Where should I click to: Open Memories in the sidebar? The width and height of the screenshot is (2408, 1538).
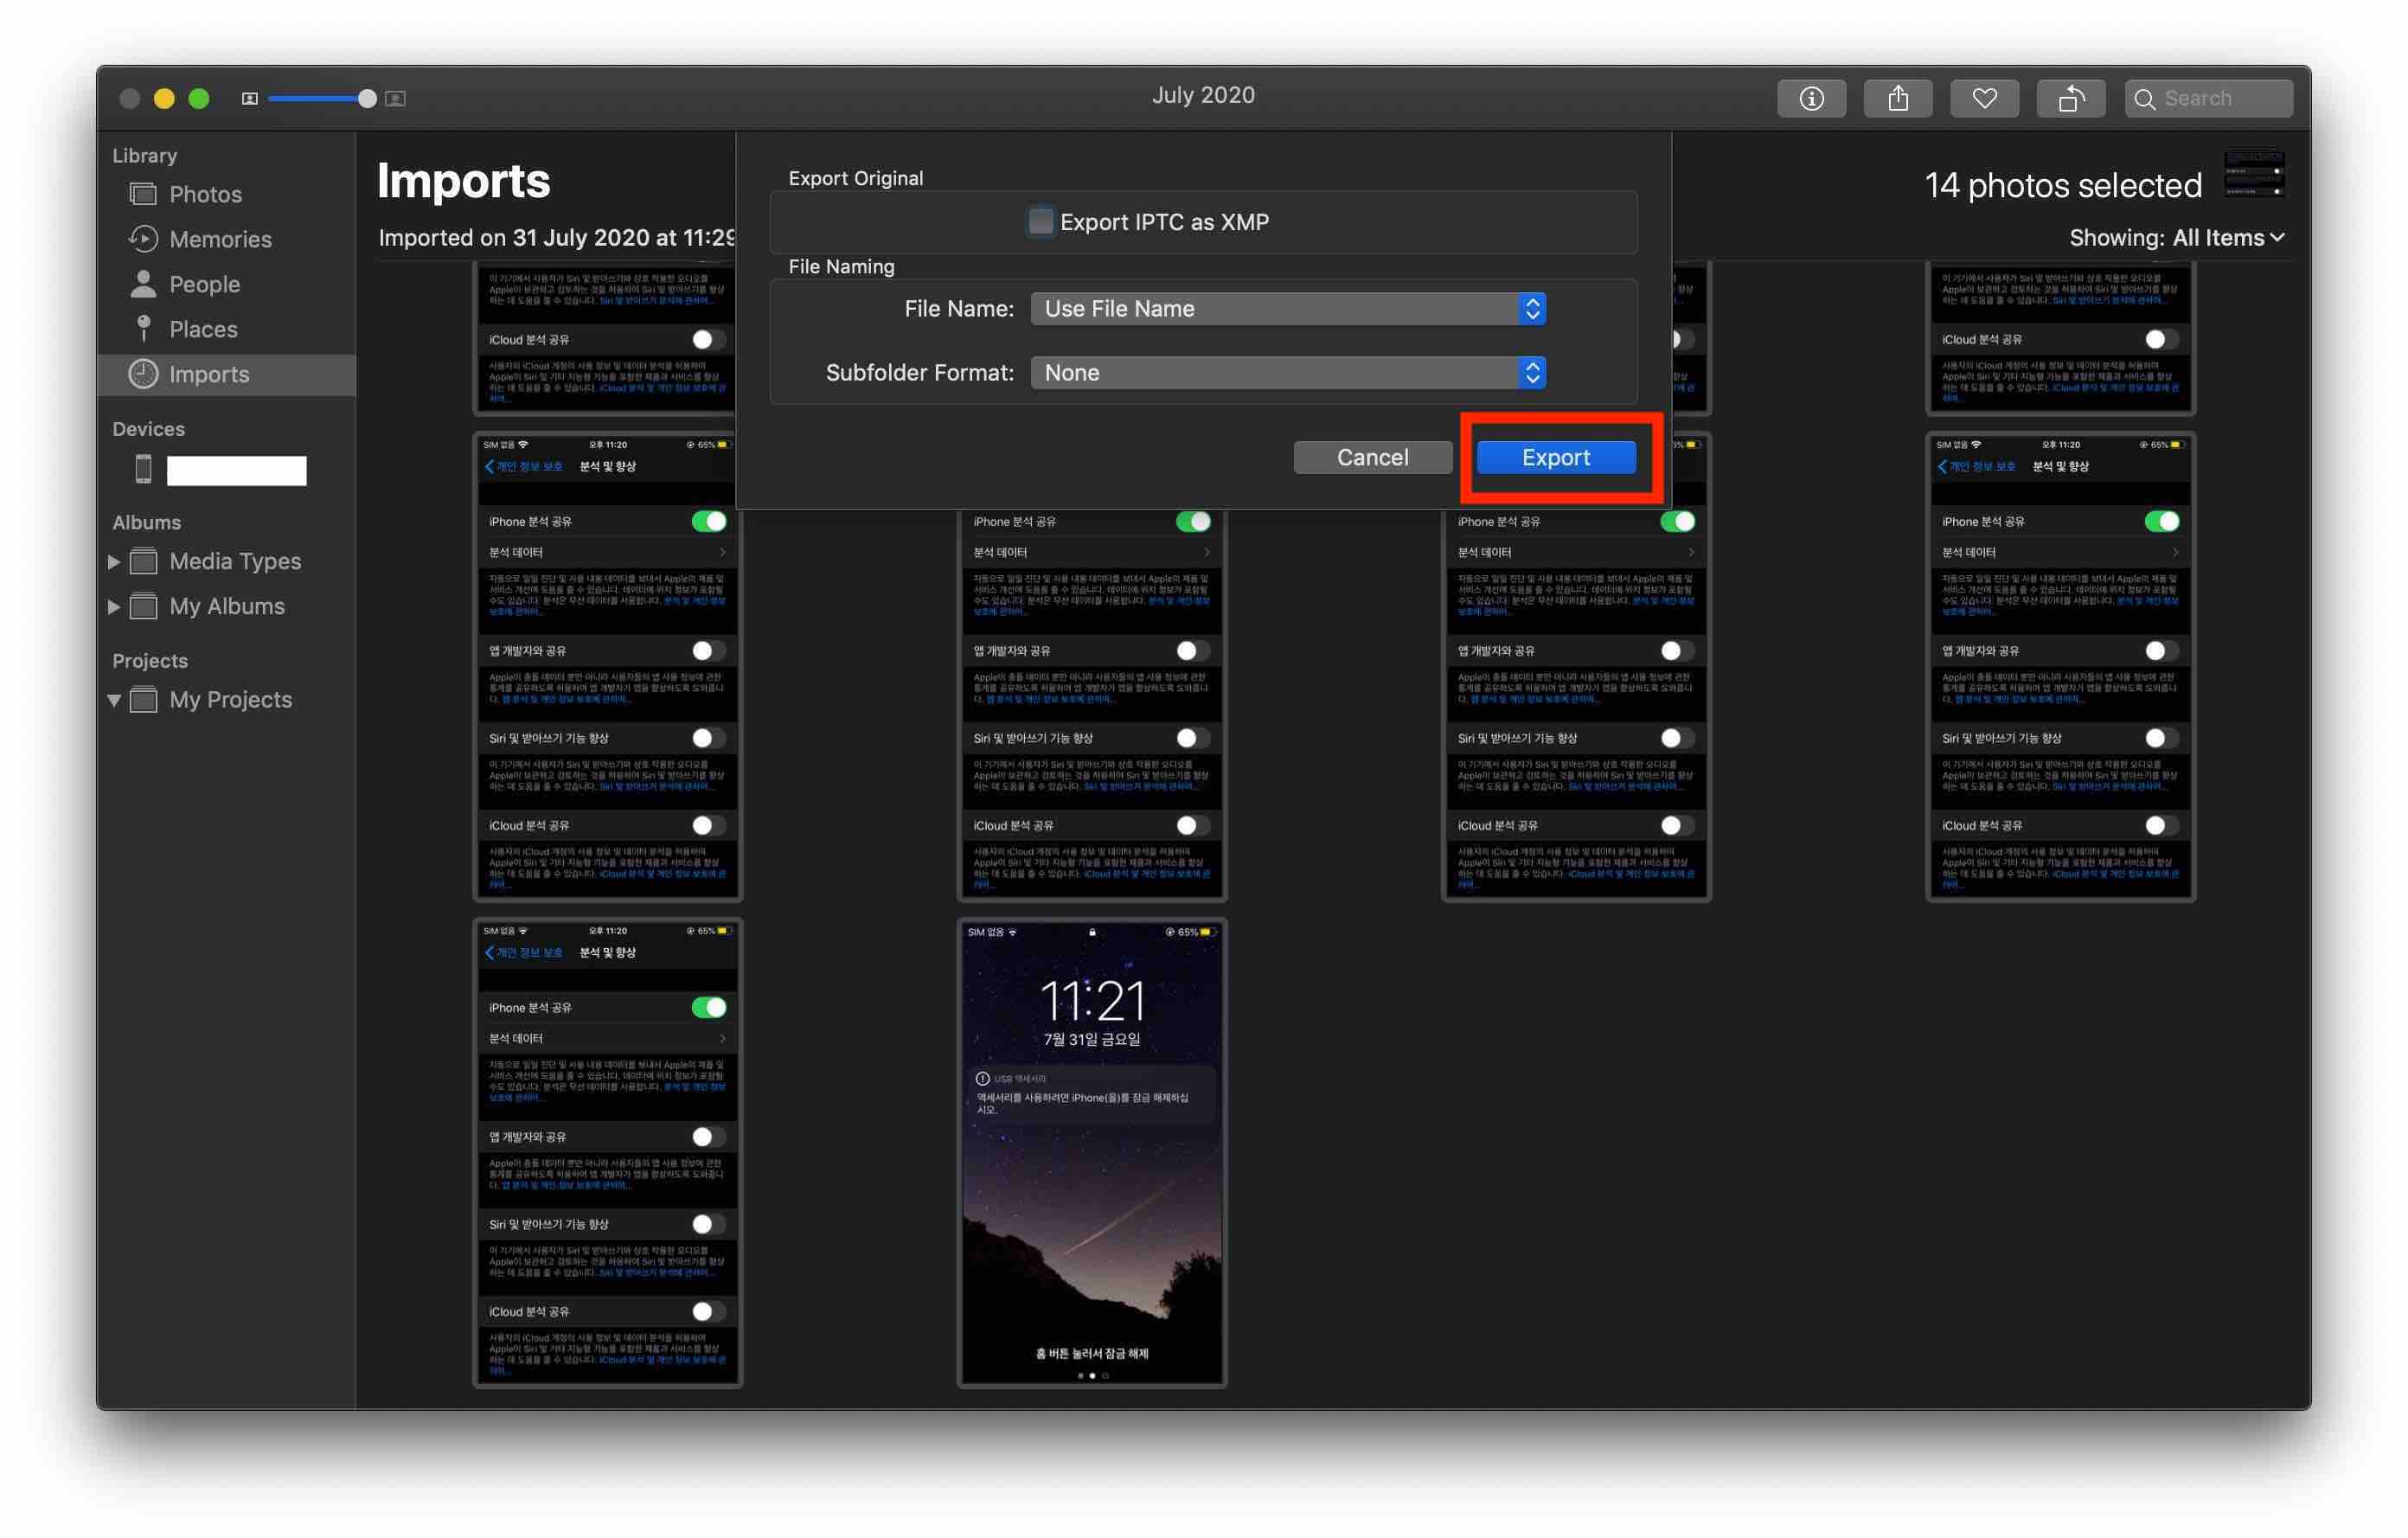220,239
